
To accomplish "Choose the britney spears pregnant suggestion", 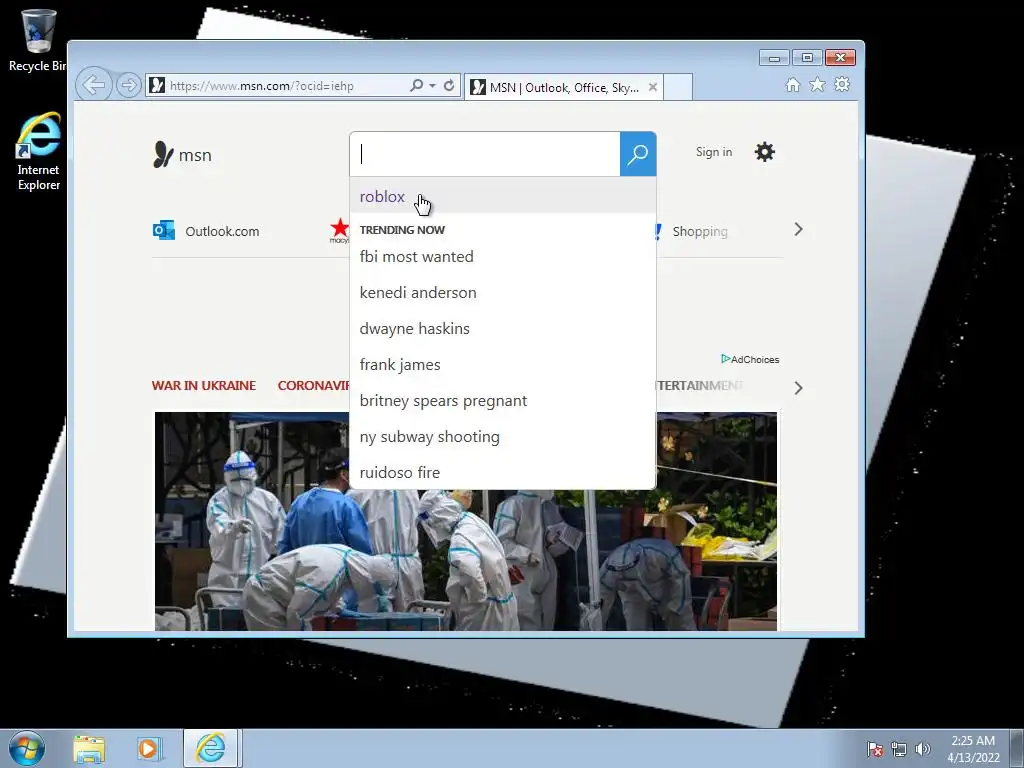I will [x=503, y=400].
